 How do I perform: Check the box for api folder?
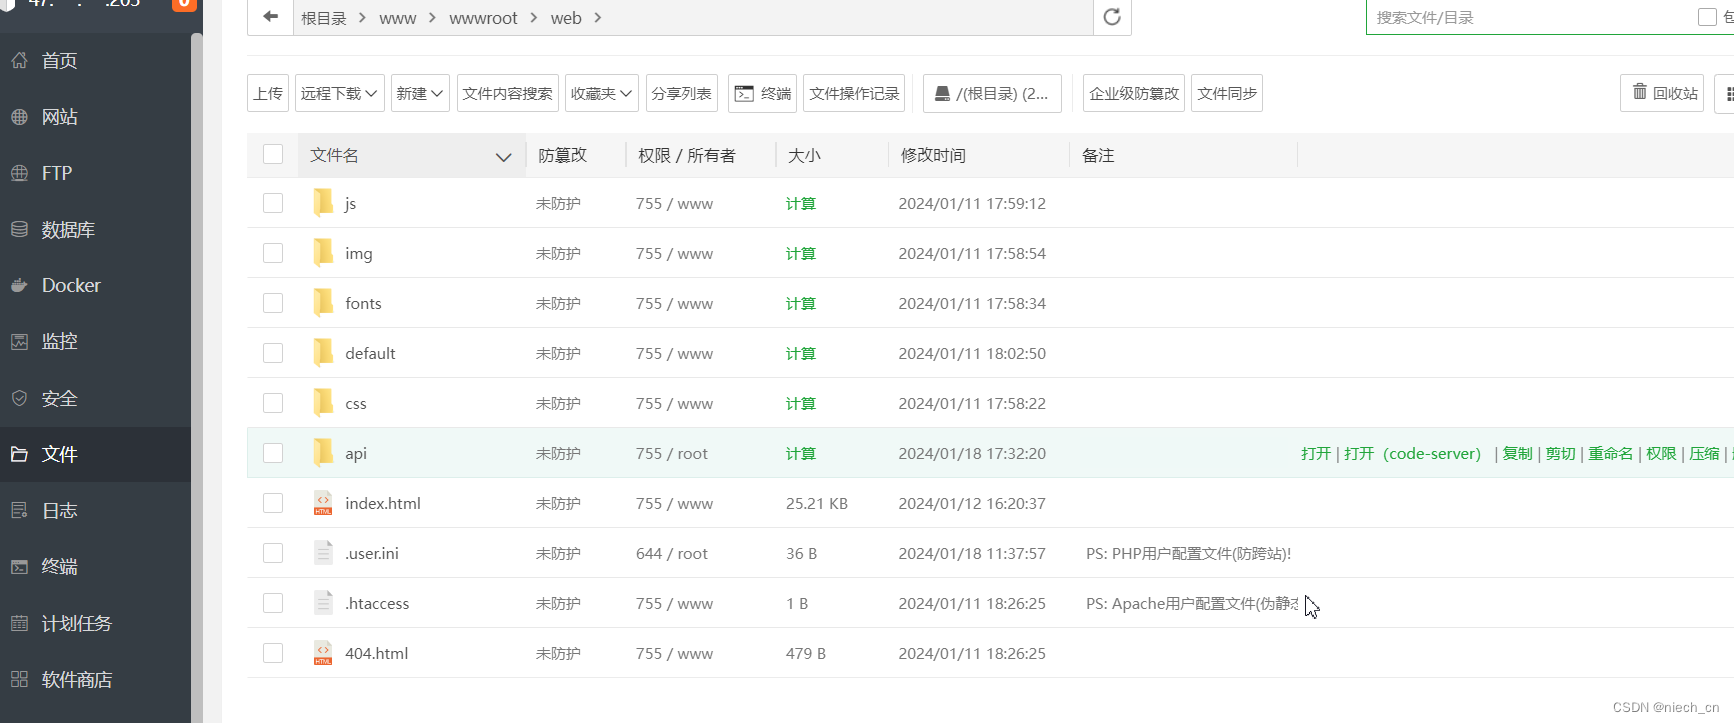(x=273, y=453)
